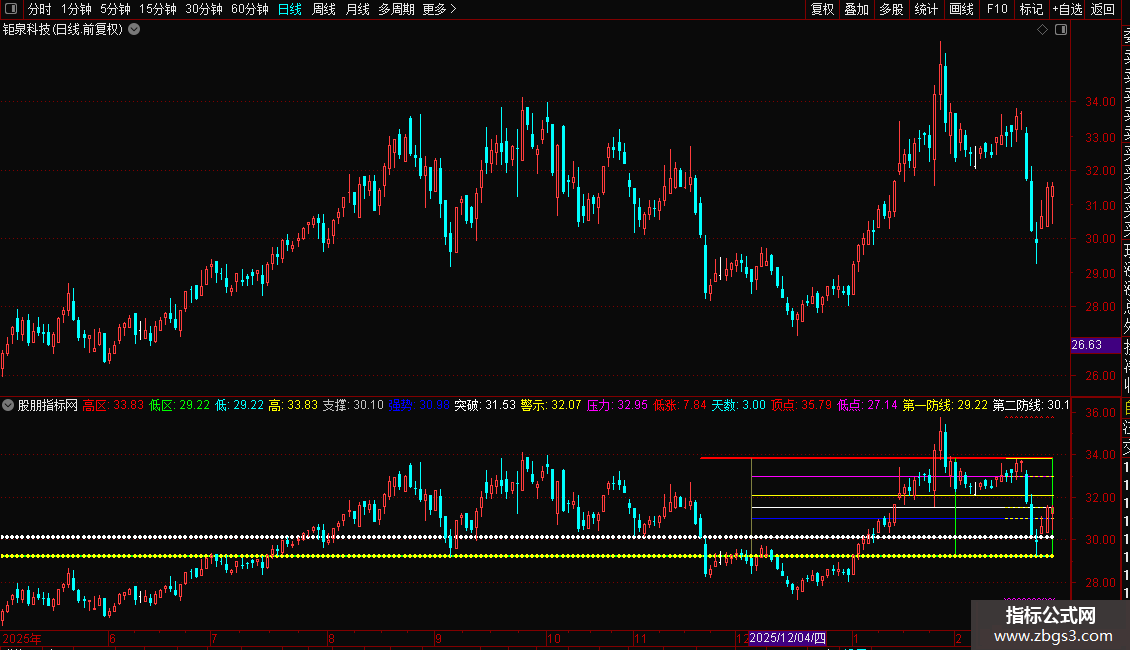Click the 第一防线: 29.22 indicator value
Viewport: 1130px width, 650px height.
[945, 405]
